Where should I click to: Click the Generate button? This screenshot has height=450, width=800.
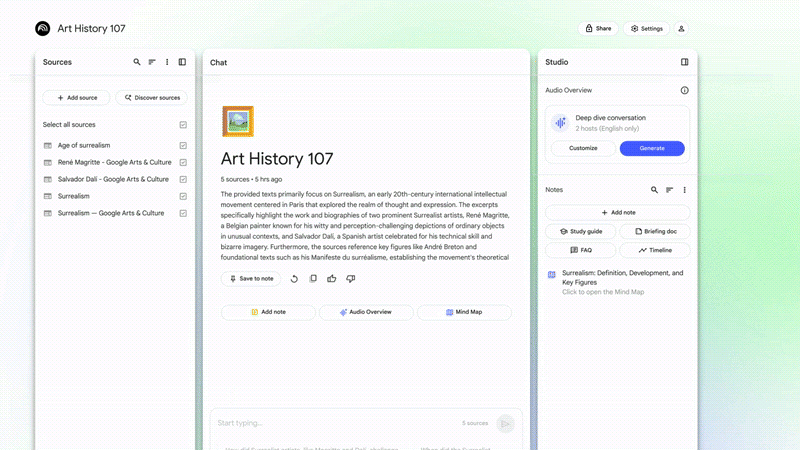tap(652, 148)
